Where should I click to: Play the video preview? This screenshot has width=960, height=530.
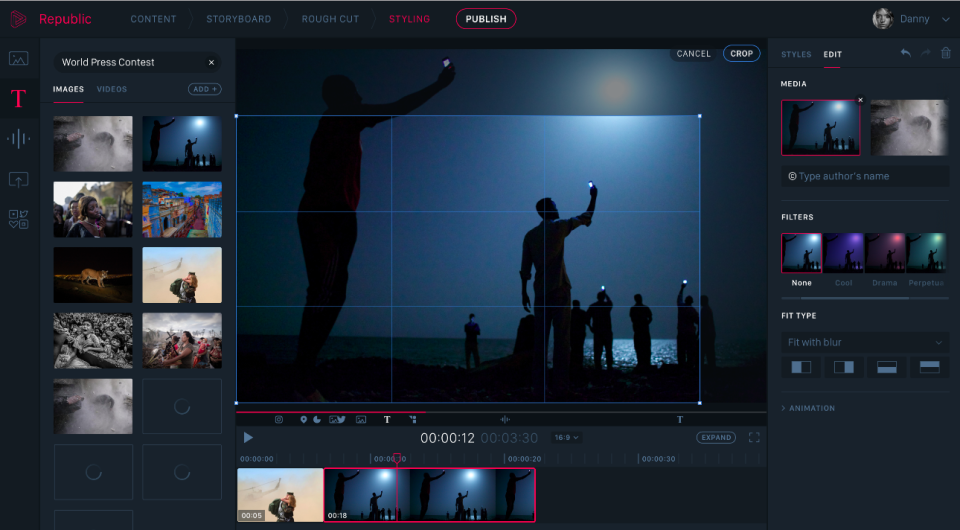[x=248, y=438]
